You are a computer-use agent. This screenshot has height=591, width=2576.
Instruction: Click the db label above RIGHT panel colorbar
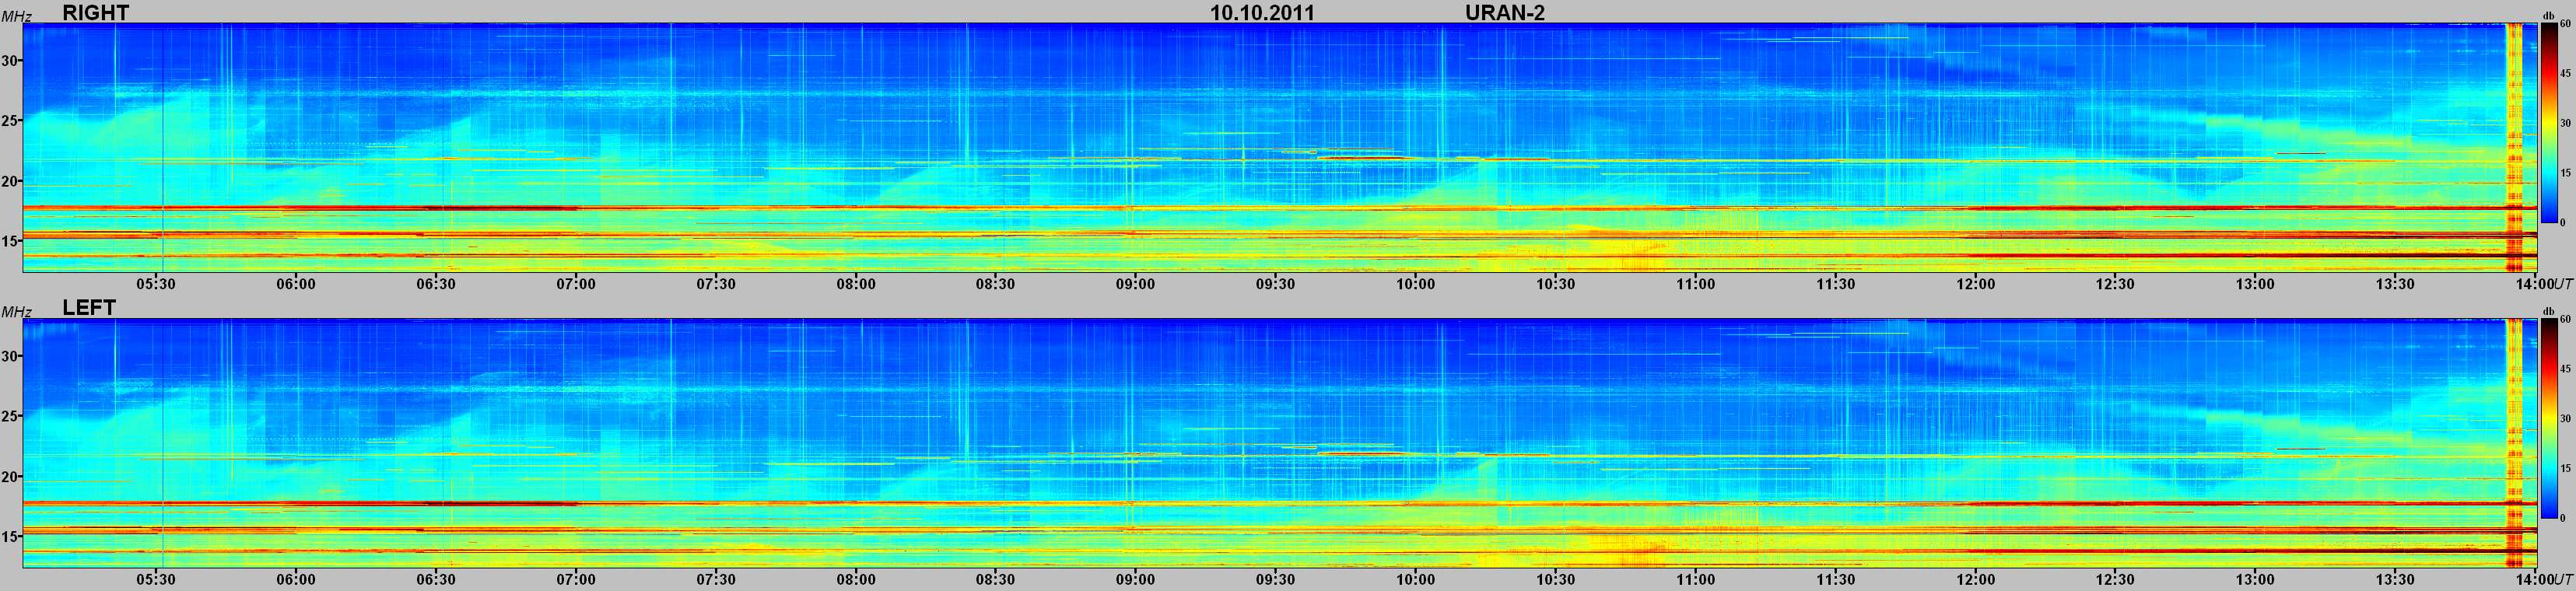point(2550,18)
